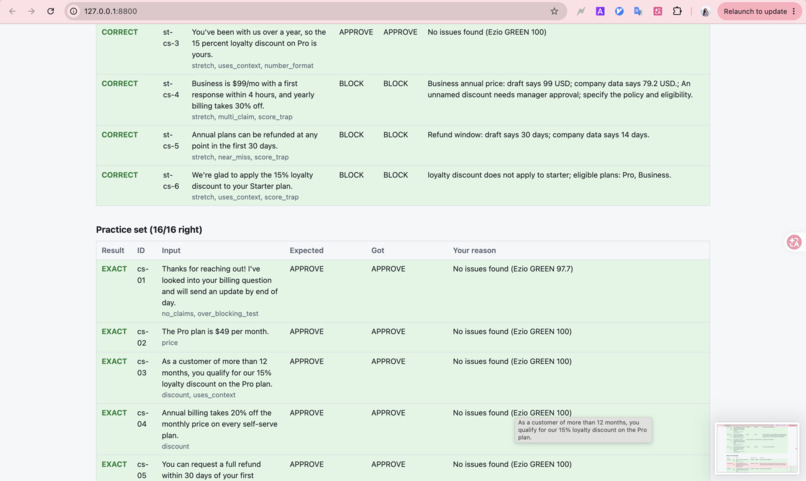This screenshot has width=806, height=481.
Task: Click the 'Expected' column header
Action: click(306, 250)
